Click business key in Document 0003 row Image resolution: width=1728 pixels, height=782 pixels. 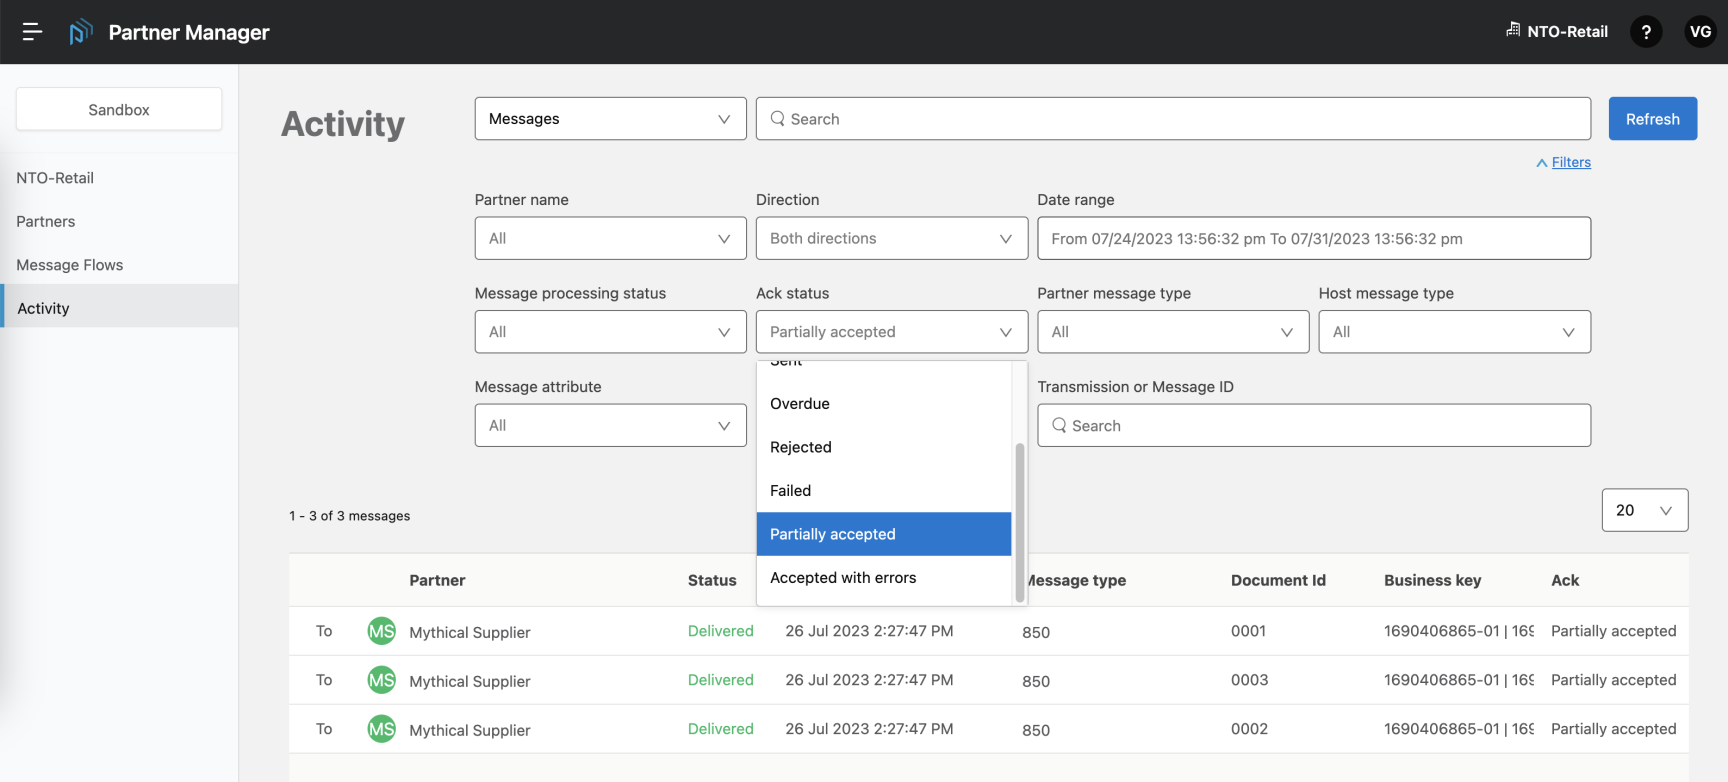click(x=1459, y=680)
